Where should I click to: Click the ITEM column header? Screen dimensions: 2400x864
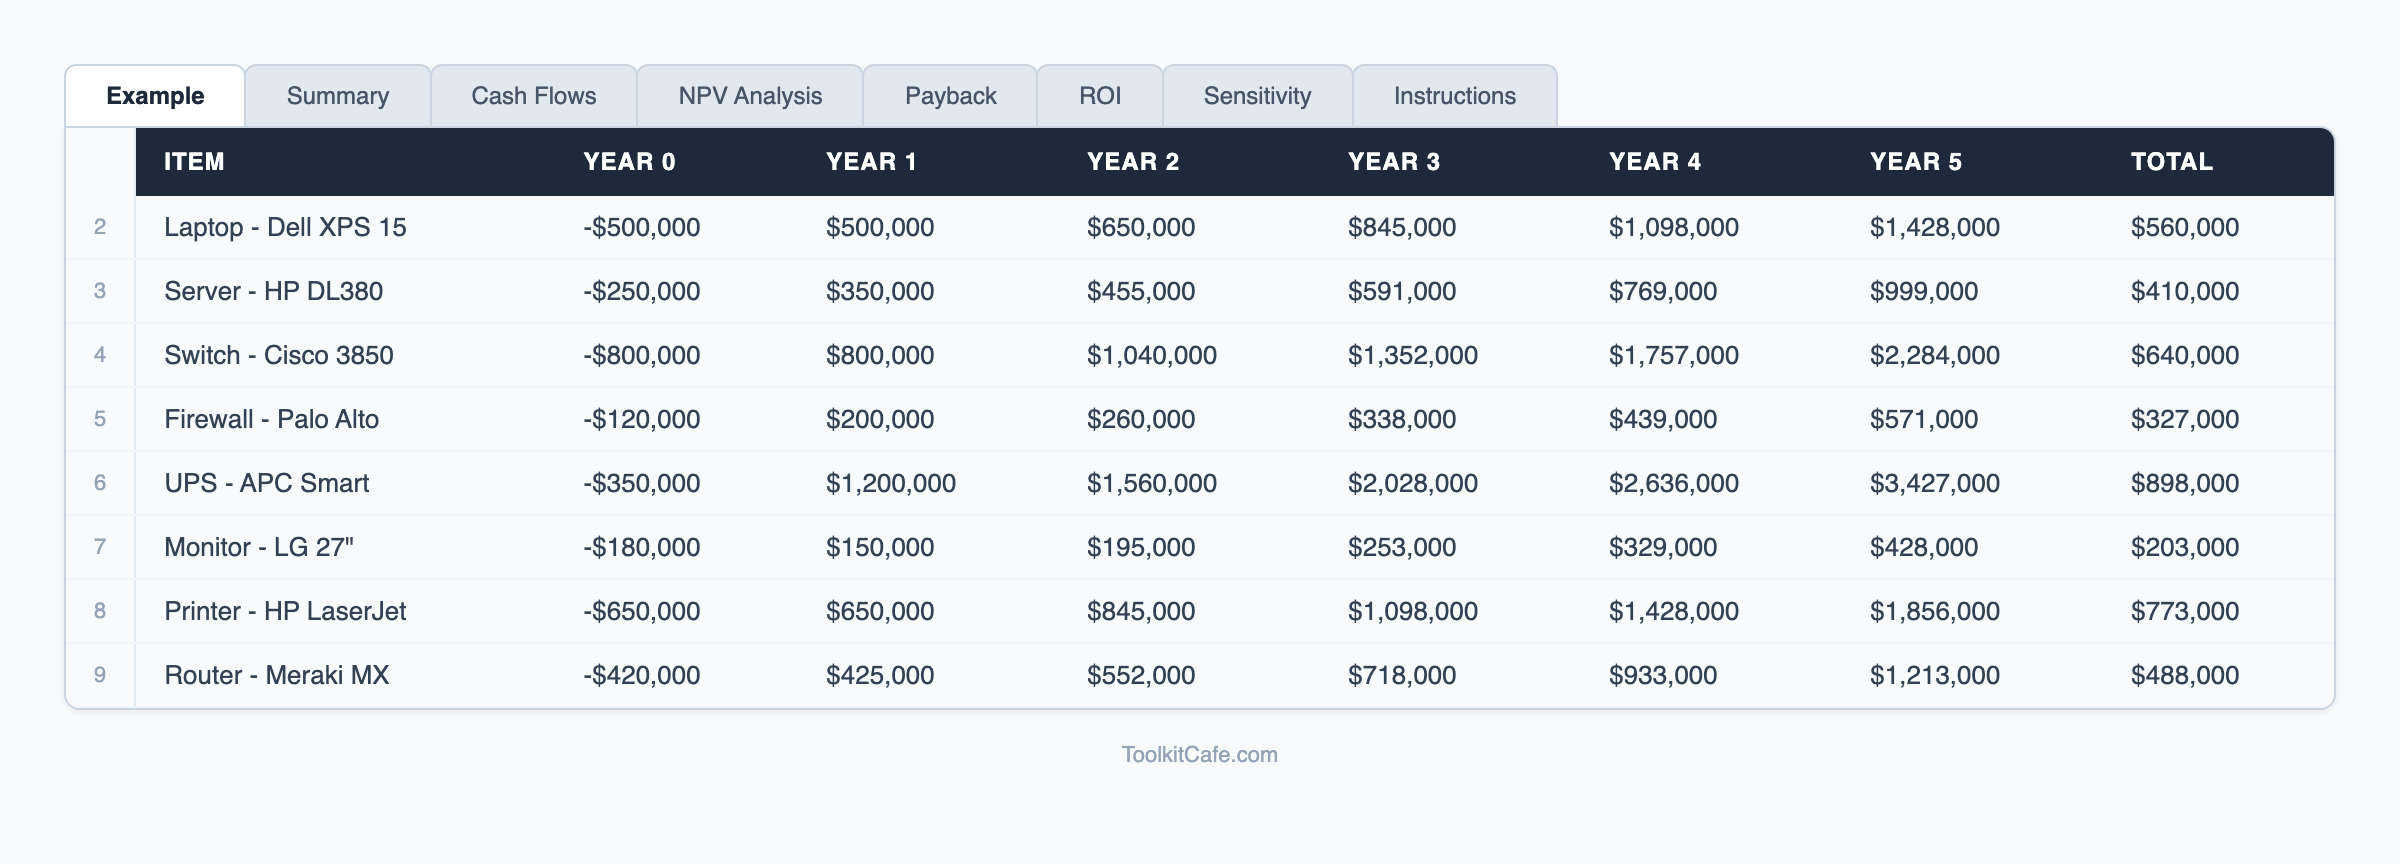[x=194, y=162]
